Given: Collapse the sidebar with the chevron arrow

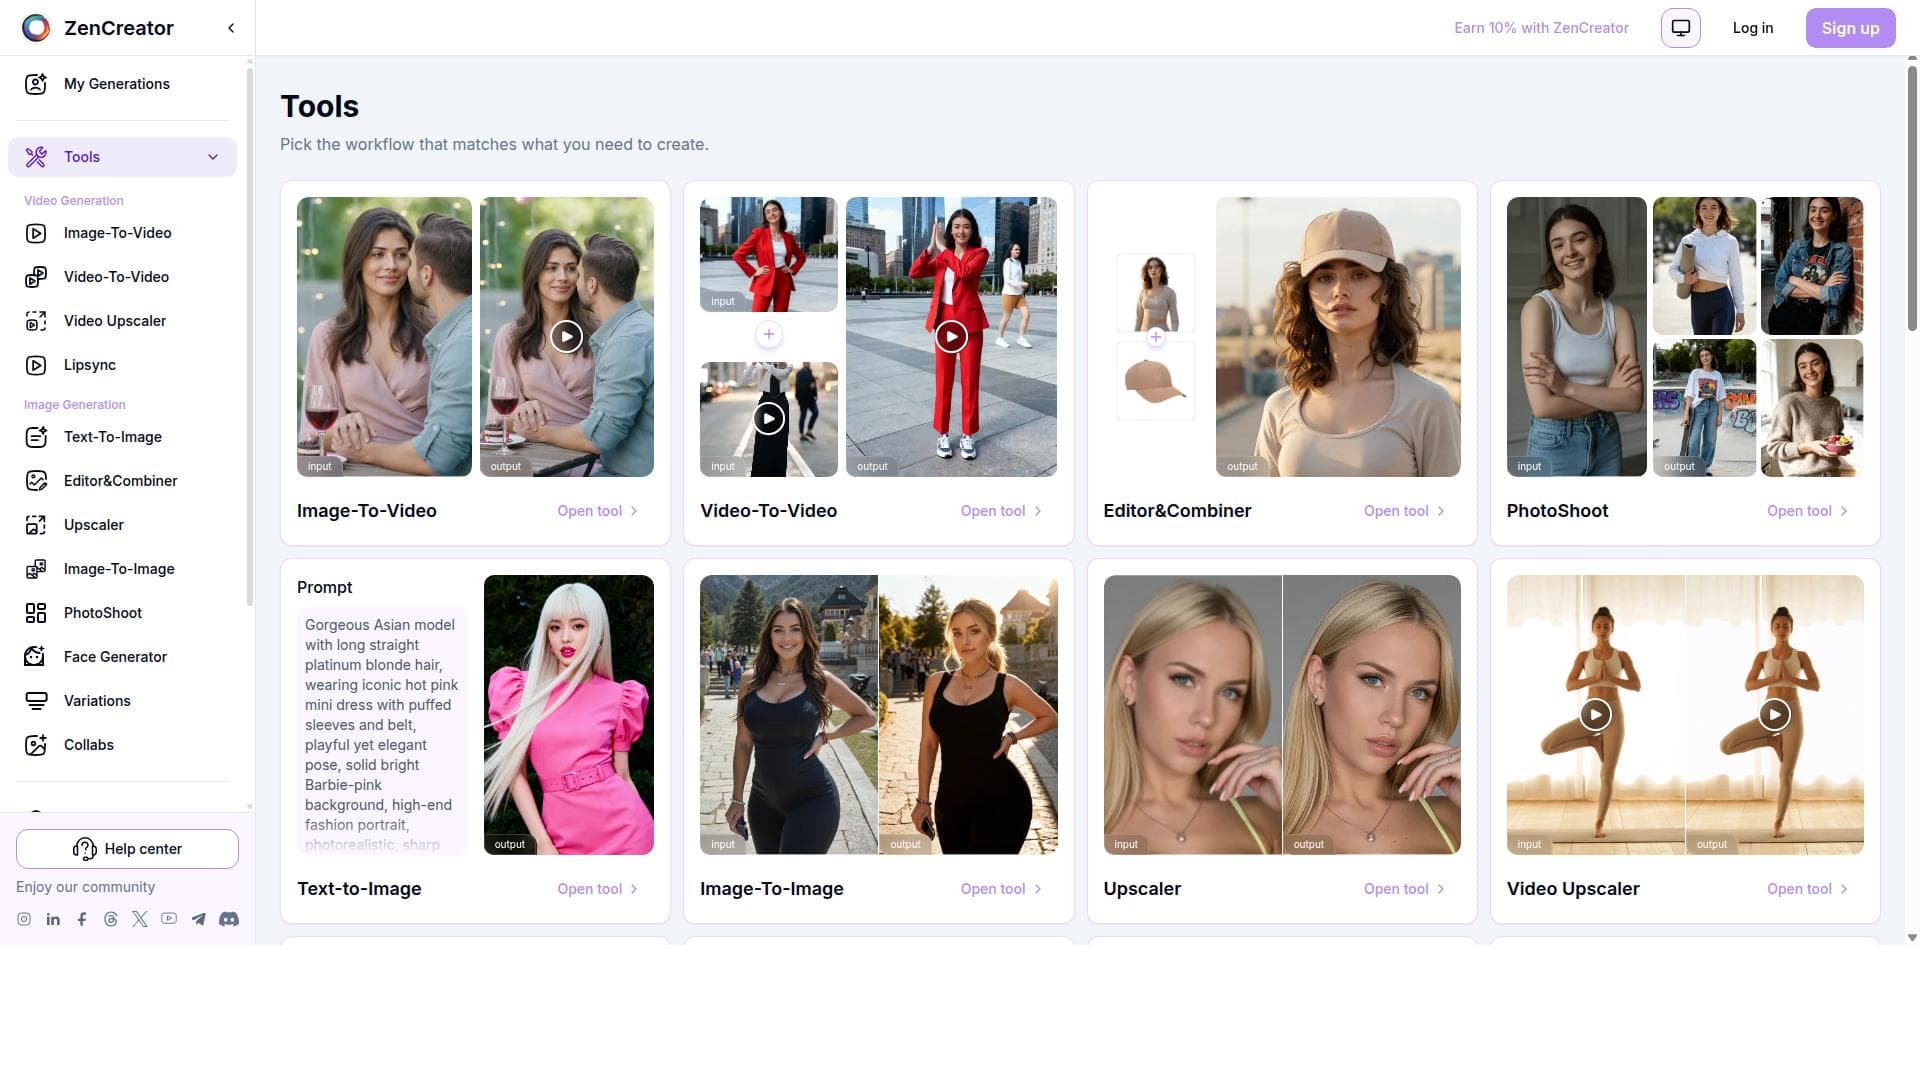Looking at the screenshot, I should (x=231, y=28).
